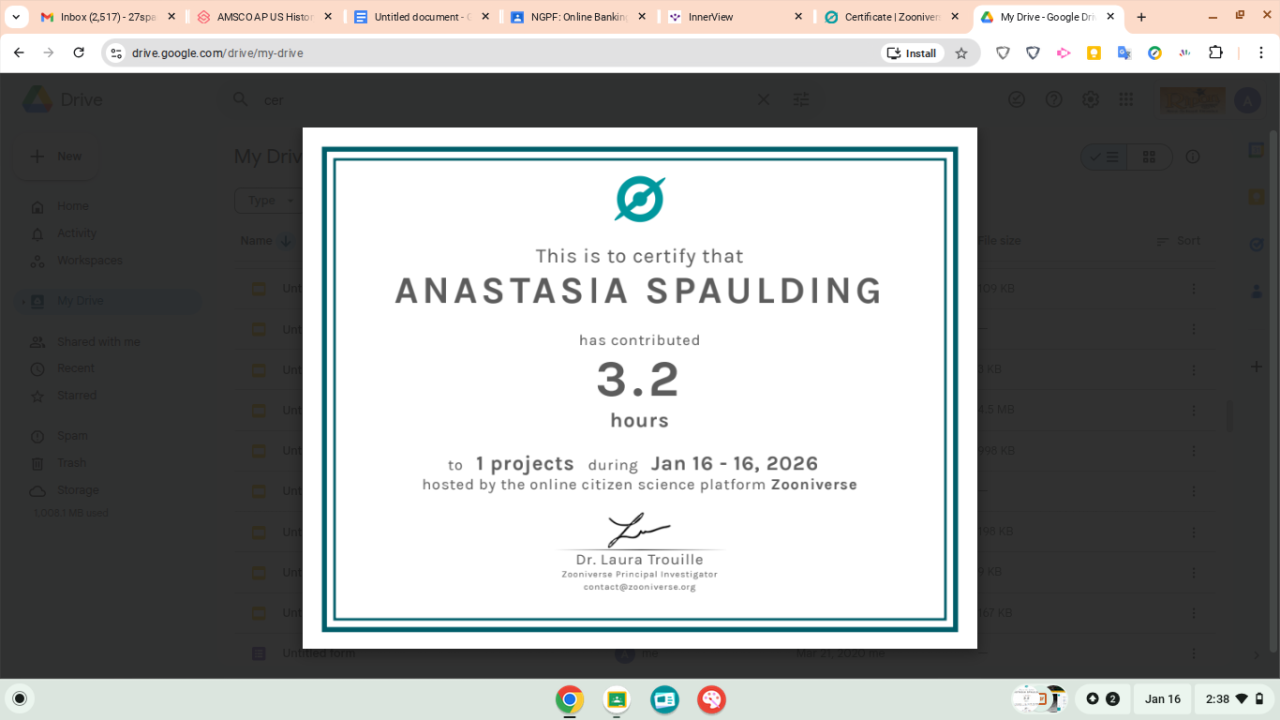The width and height of the screenshot is (1280, 720).
Task: View site information icon in address bar
Action: [115, 53]
